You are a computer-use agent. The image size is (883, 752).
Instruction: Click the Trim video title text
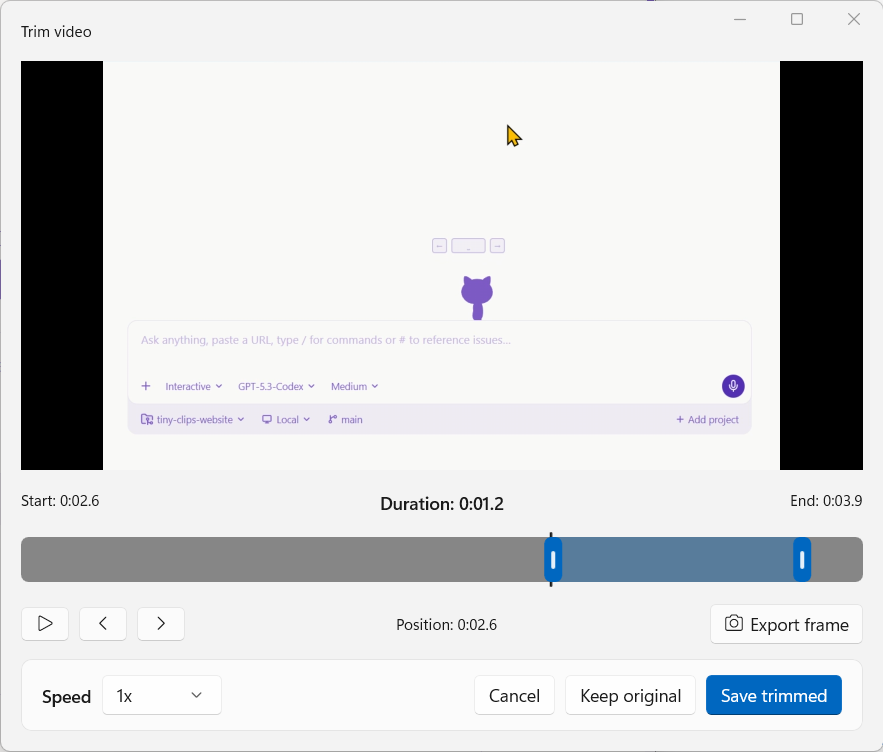click(x=56, y=32)
